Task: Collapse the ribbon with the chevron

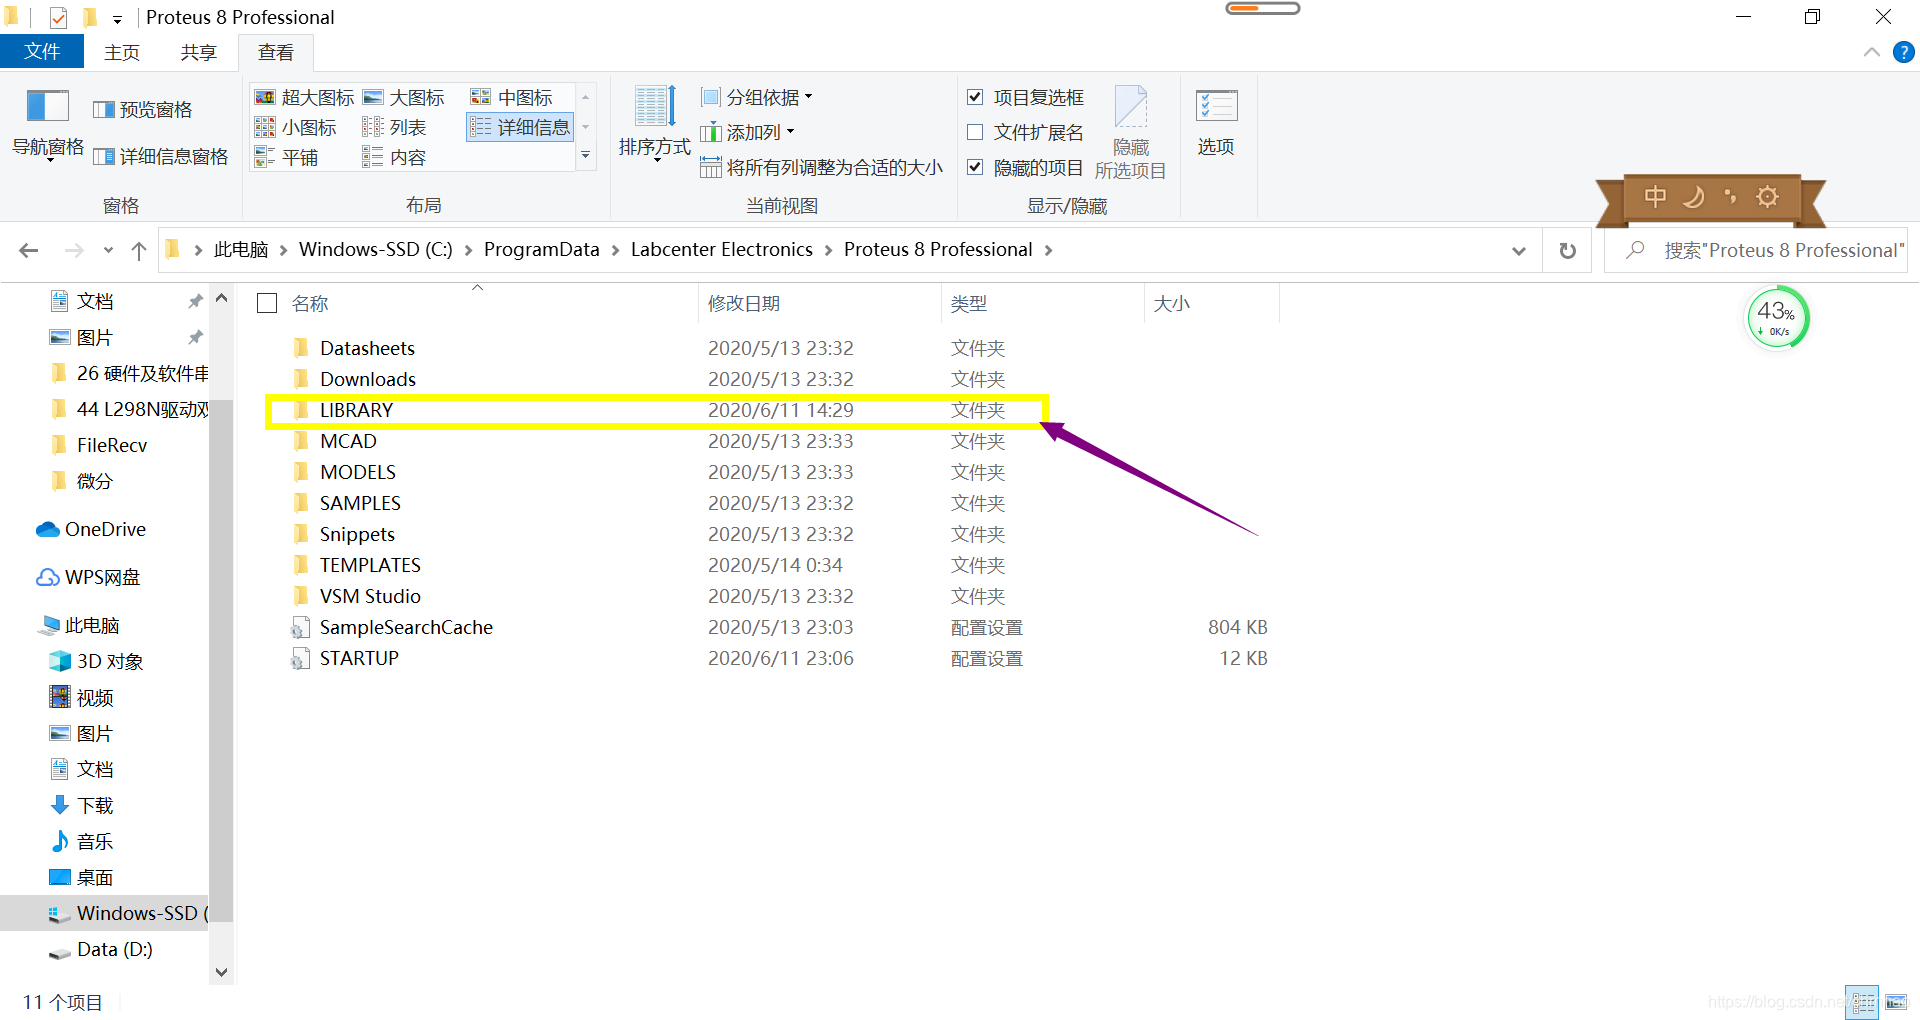Action: click(x=1872, y=52)
